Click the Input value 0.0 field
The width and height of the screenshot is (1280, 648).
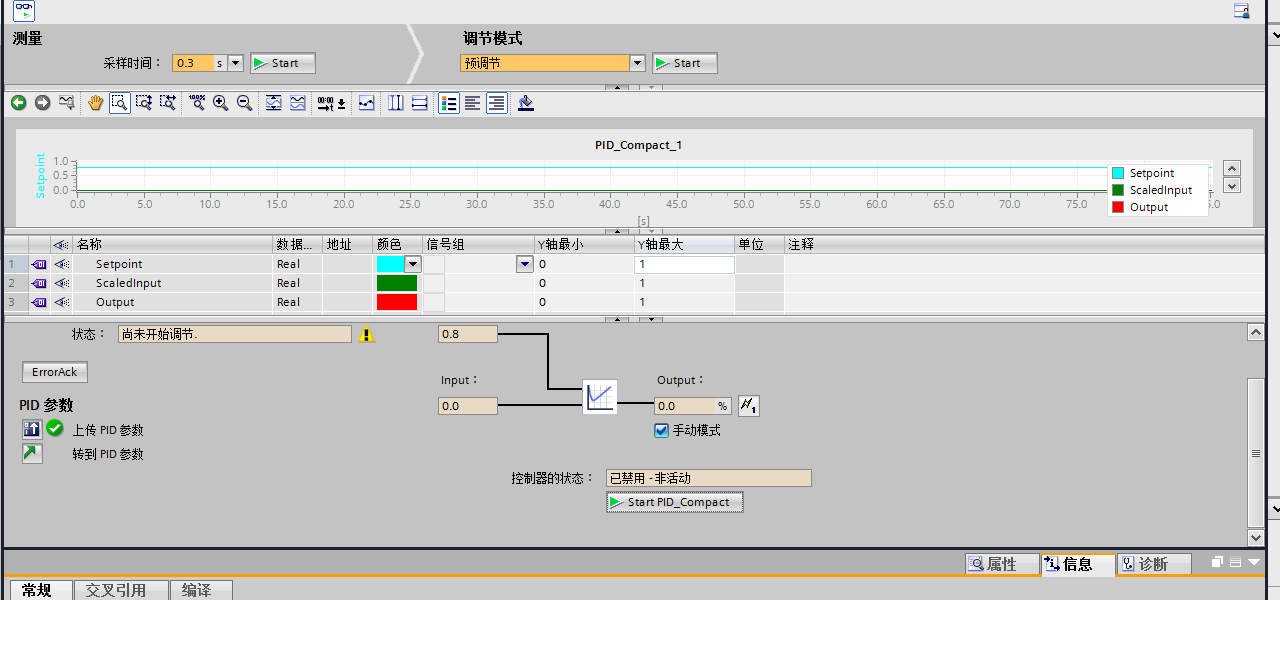(468, 406)
